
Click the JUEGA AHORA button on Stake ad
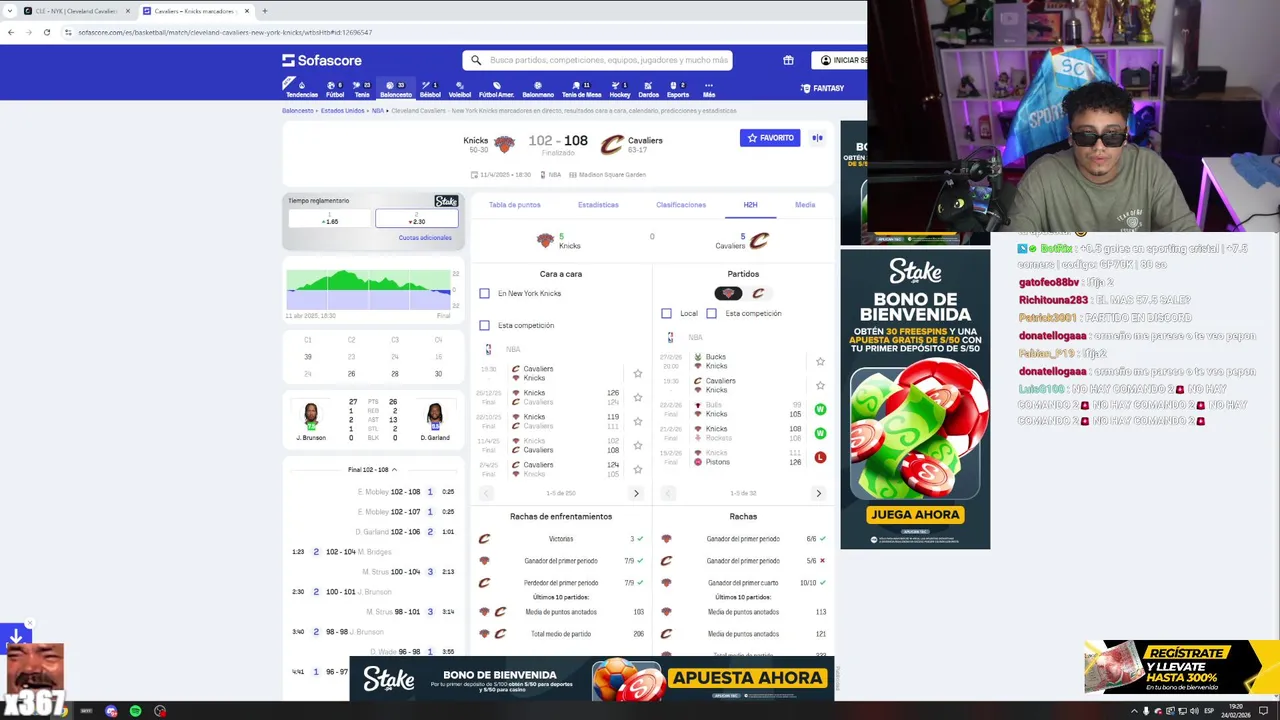pyautogui.click(x=915, y=514)
